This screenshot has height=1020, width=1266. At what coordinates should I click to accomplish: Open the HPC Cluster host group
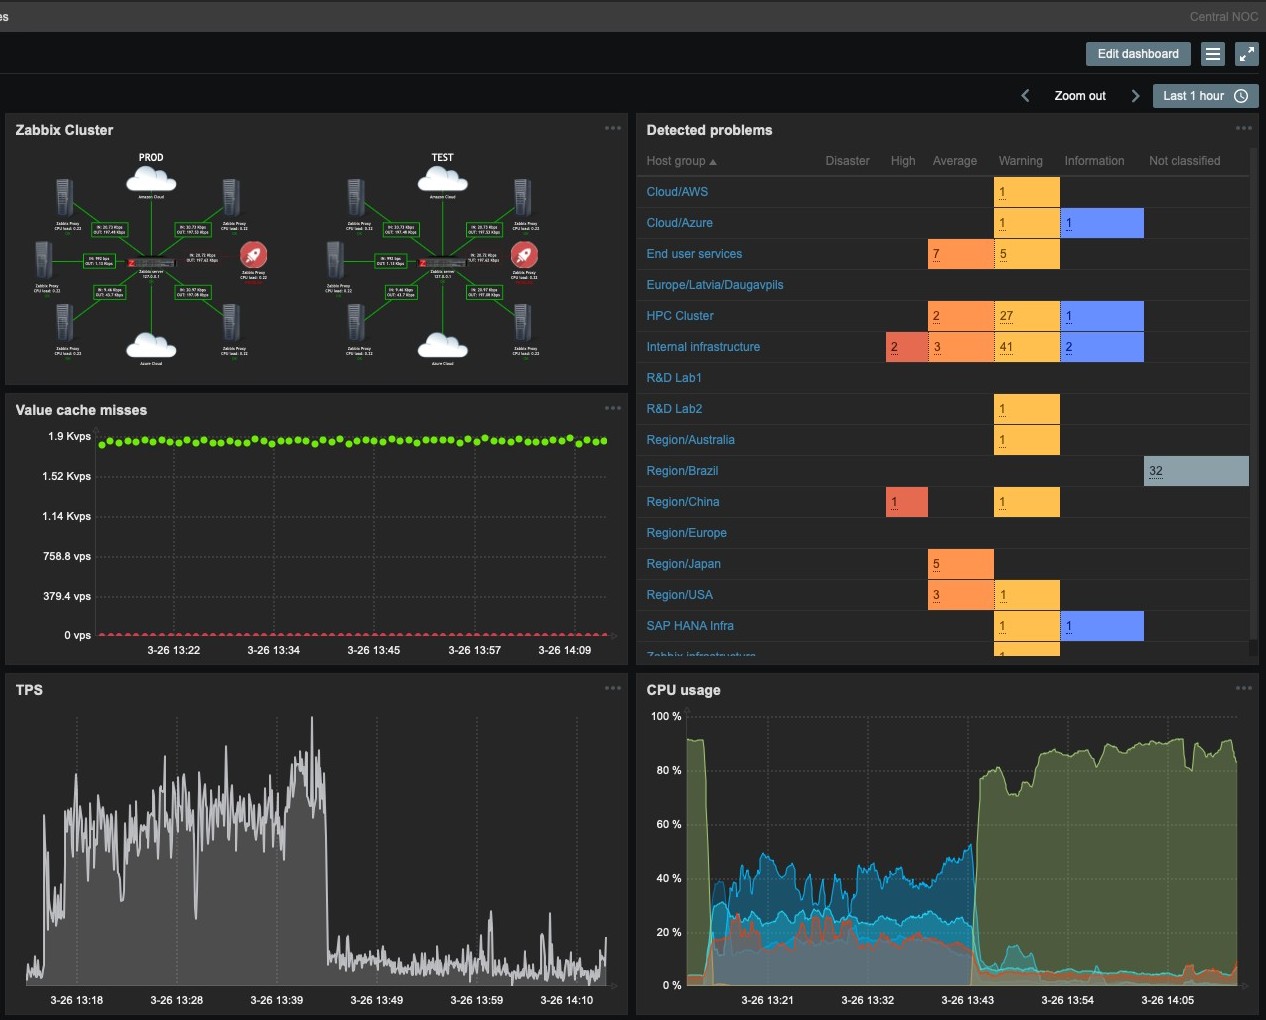coord(680,315)
